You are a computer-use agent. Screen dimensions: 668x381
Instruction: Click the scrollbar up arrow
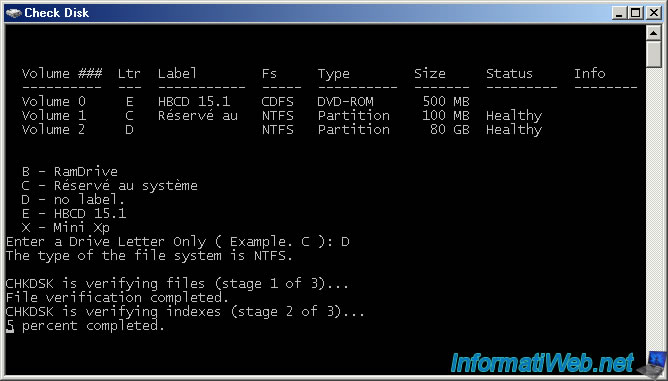pyautogui.click(x=654, y=33)
